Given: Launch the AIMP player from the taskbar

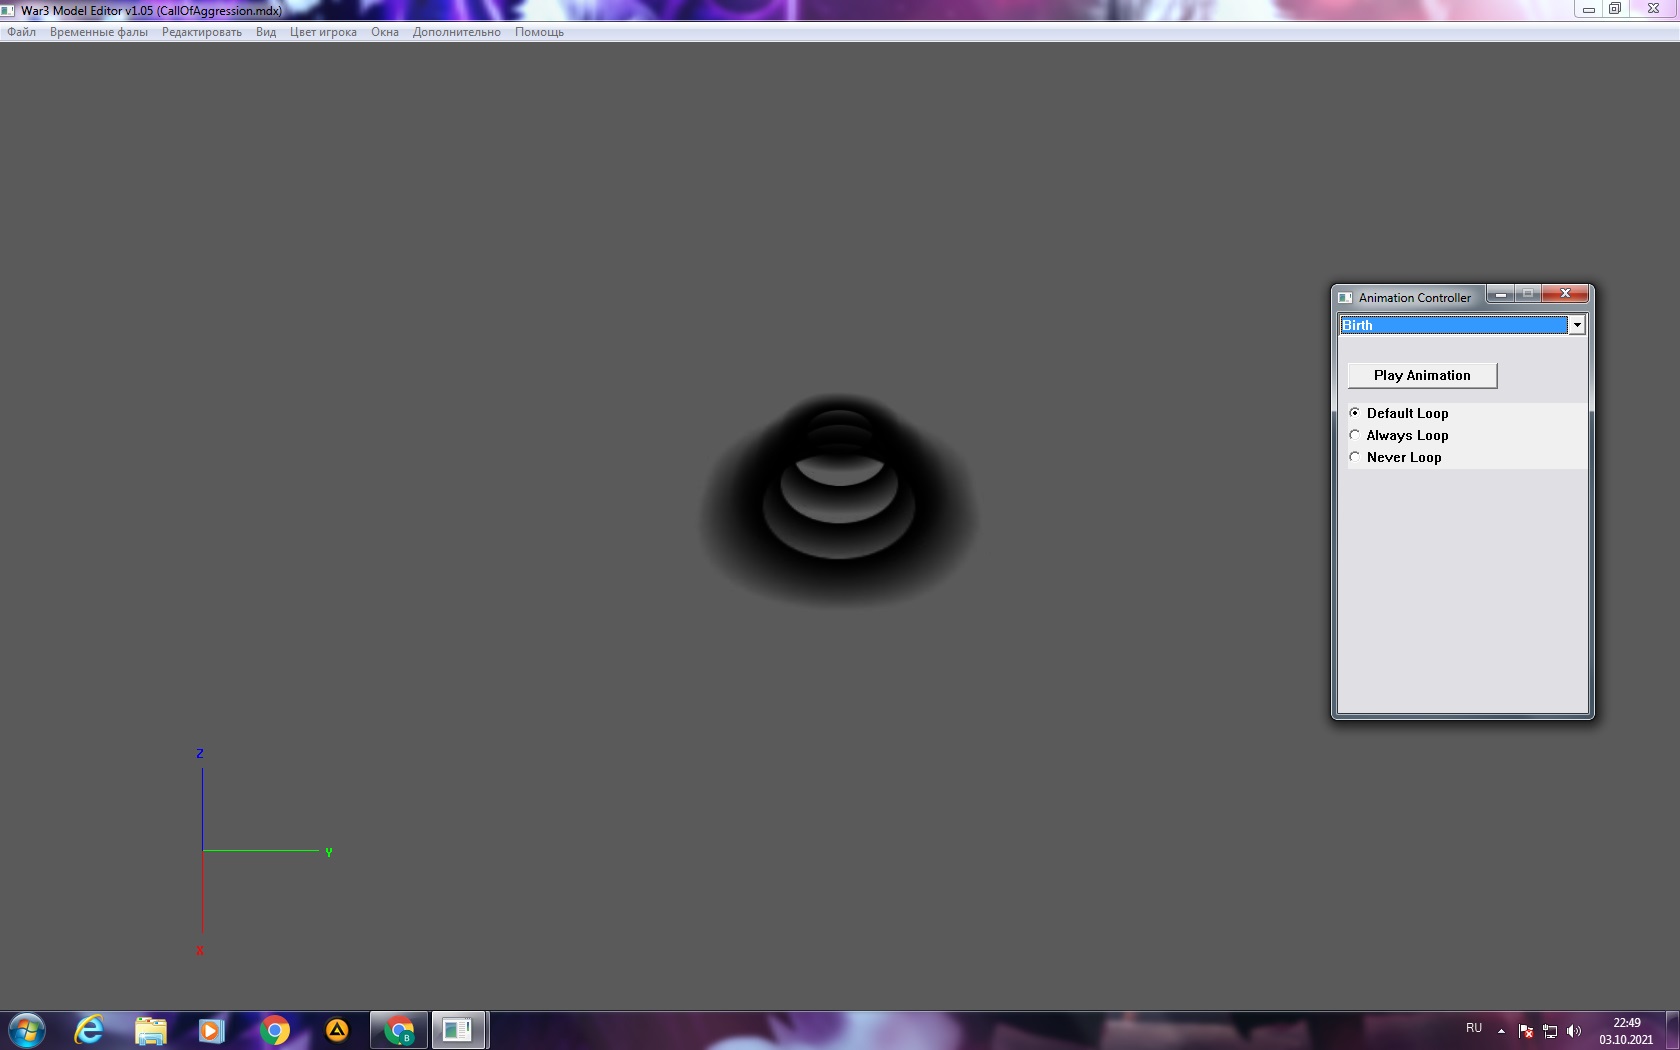Looking at the screenshot, I should click(337, 1030).
